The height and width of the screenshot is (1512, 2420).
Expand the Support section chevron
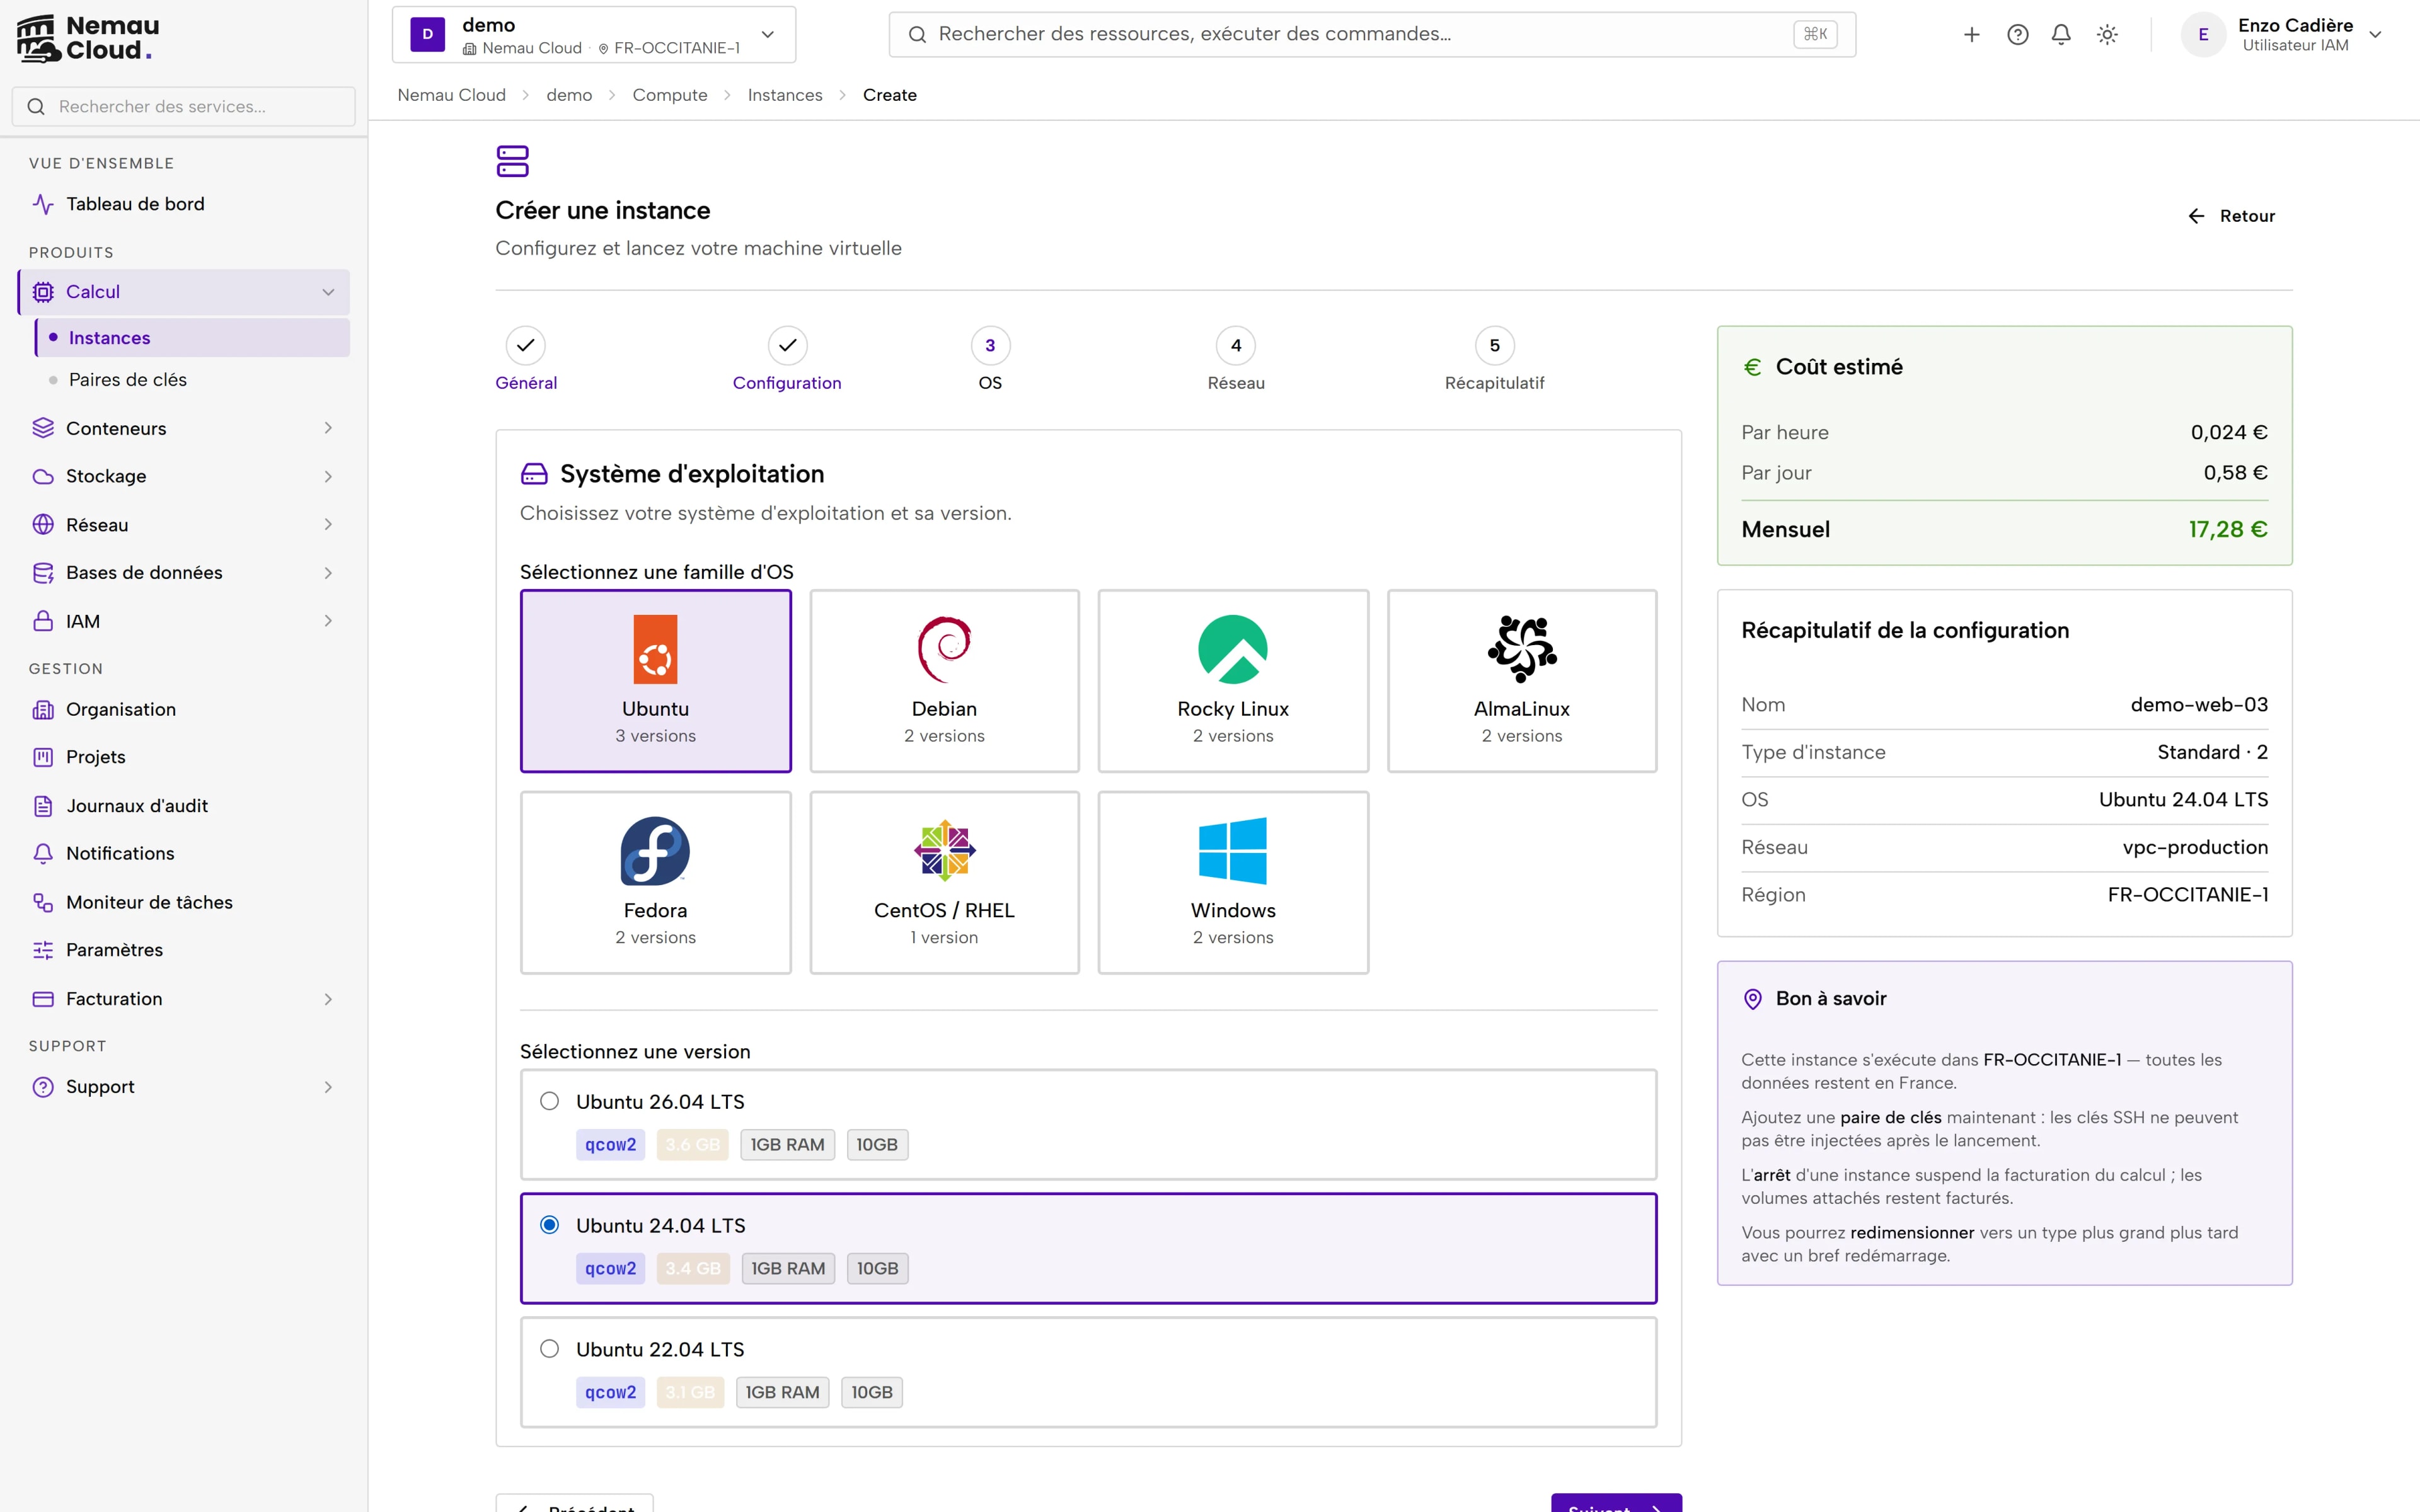tap(328, 1087)
